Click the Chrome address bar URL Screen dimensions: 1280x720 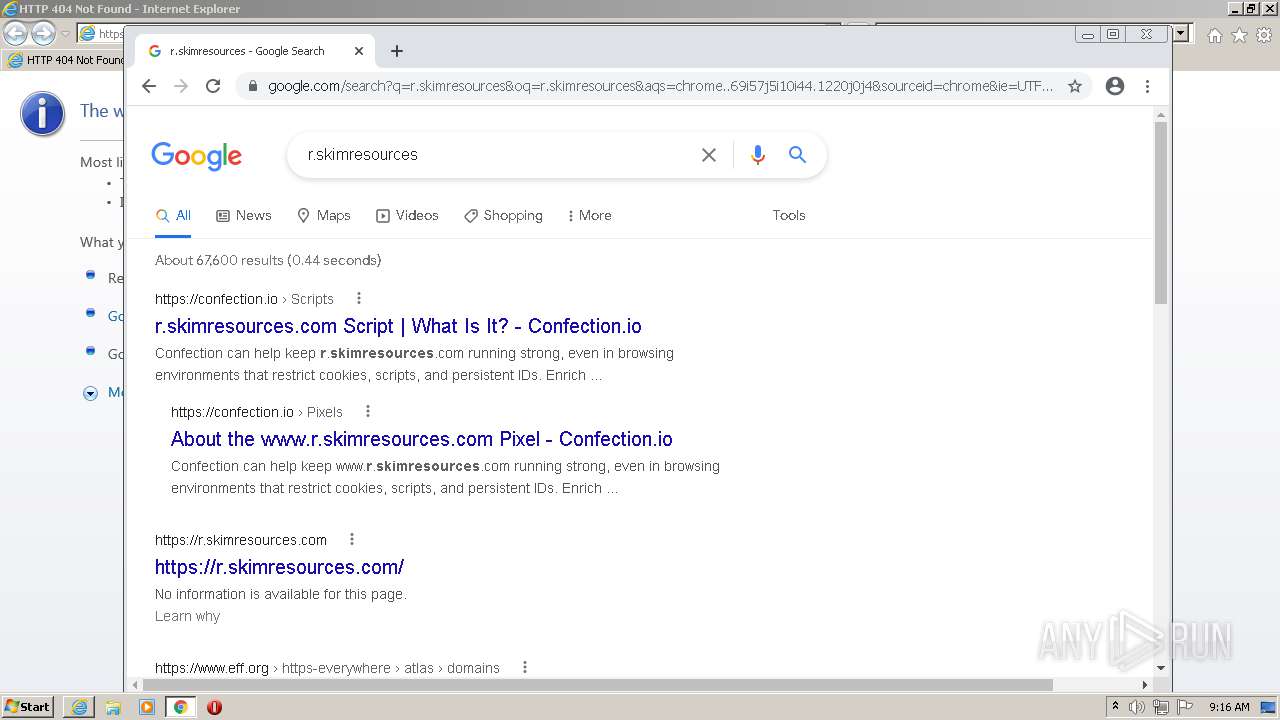[x=660, y=86]
